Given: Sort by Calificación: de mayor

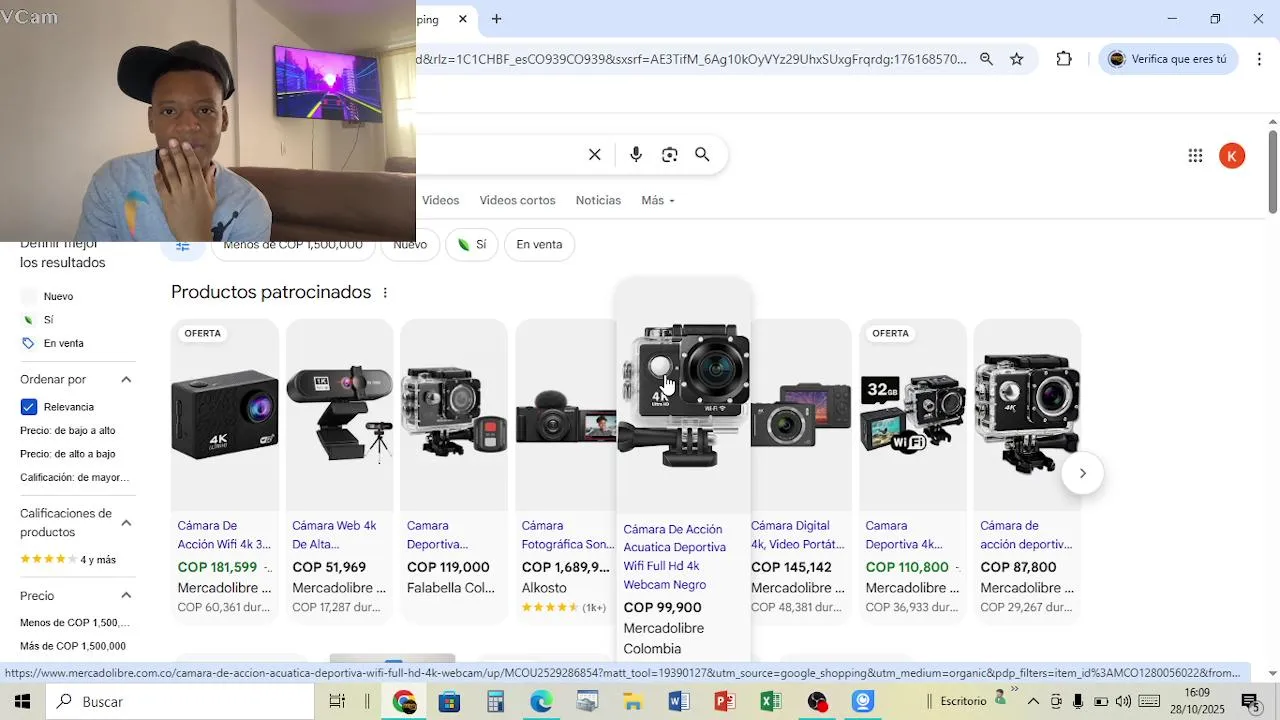Looking at the screenshot, I should (x=74, y=477).
